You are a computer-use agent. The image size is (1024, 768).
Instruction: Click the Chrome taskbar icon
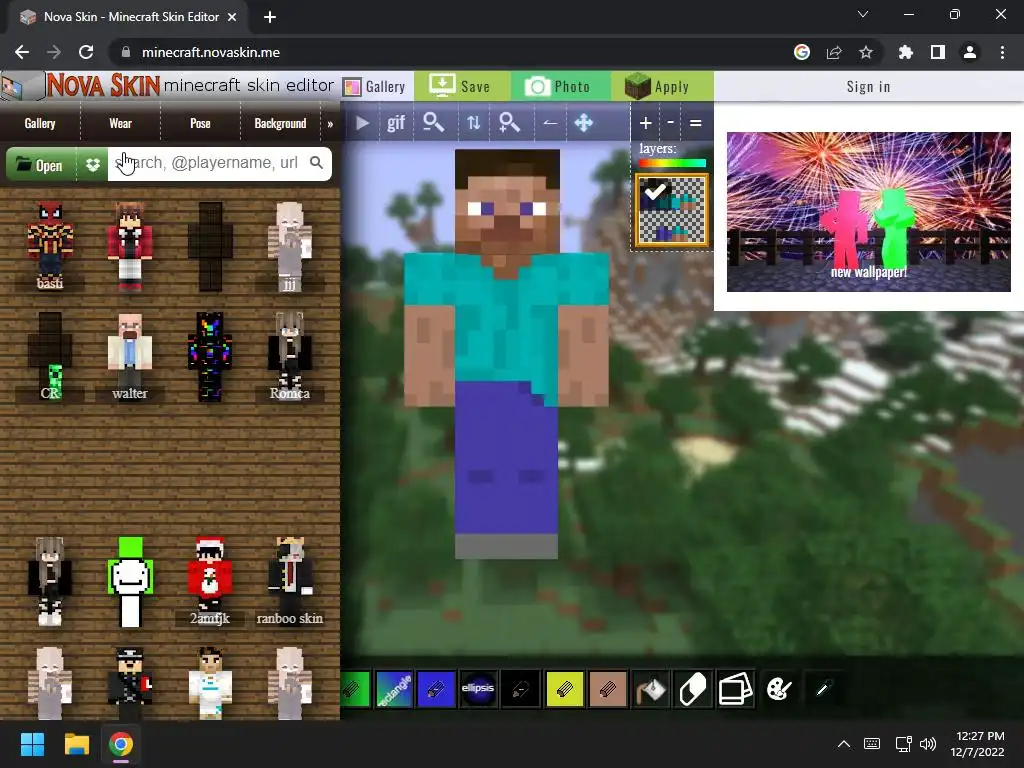pyautogui.click(x=121, y=744)
